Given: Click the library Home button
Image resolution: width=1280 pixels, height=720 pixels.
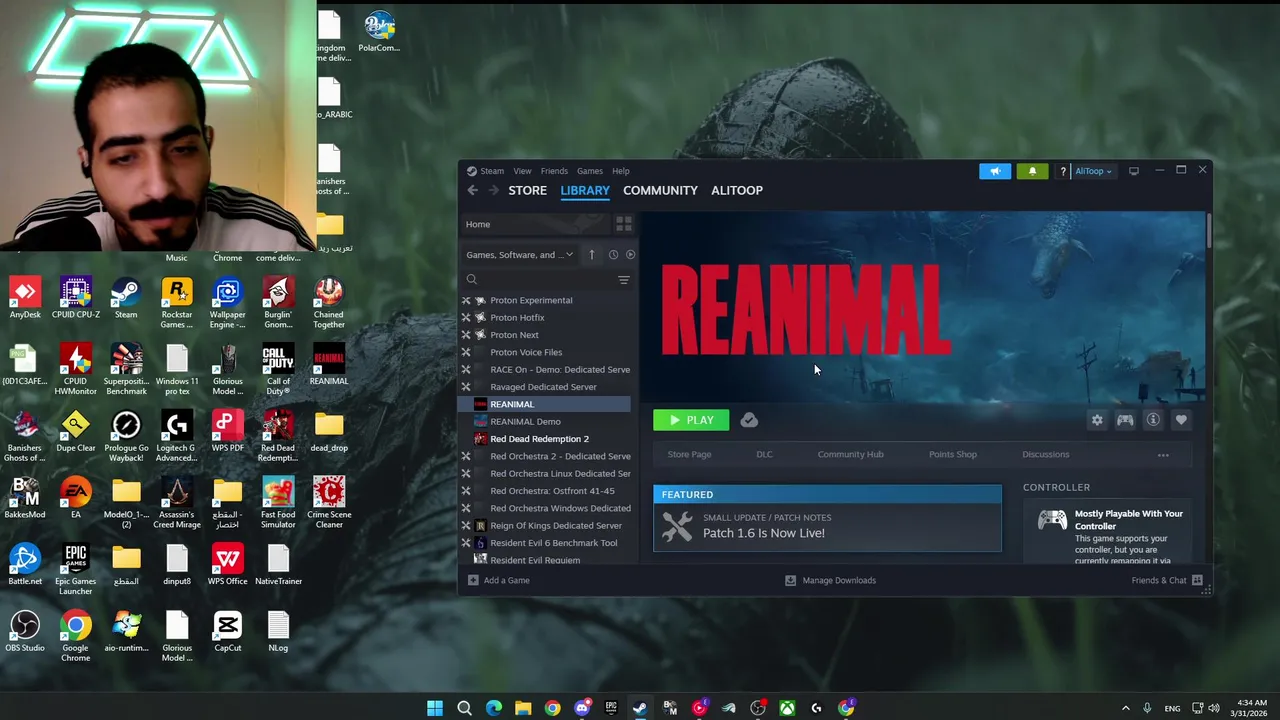Looking at the screenshot, I should coord(534,224).
